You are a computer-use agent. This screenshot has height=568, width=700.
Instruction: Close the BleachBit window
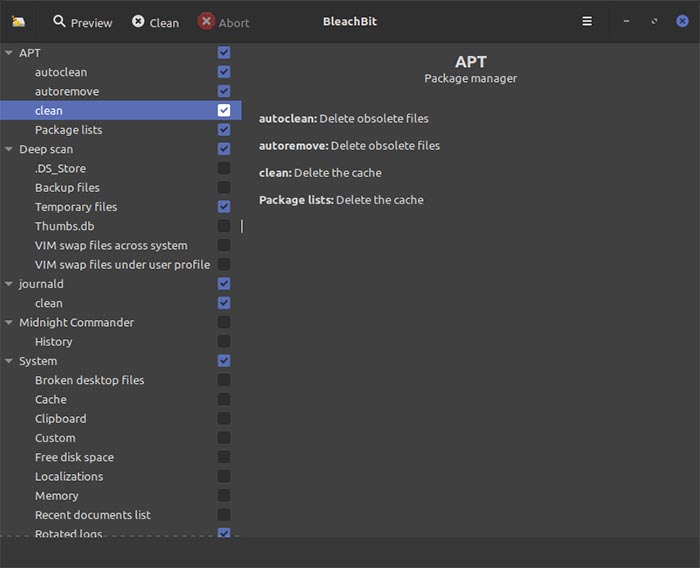(682, 21)
